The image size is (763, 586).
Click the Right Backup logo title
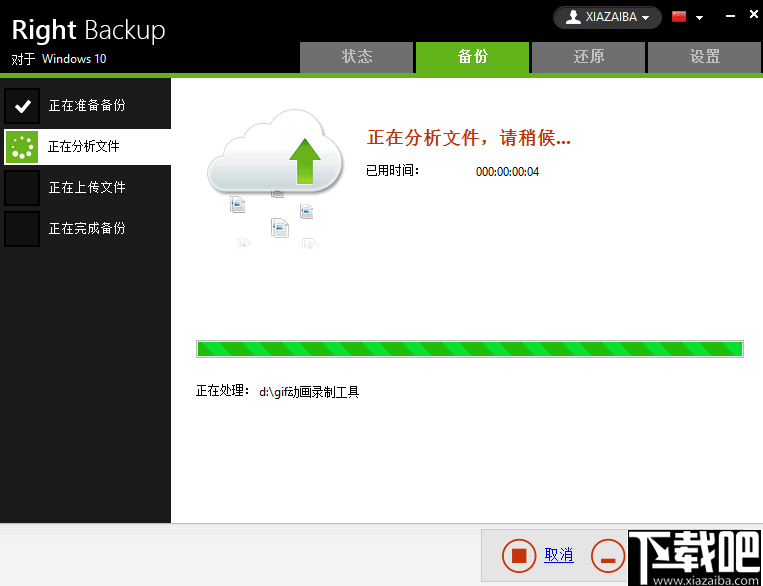click(x=89, y=30)
